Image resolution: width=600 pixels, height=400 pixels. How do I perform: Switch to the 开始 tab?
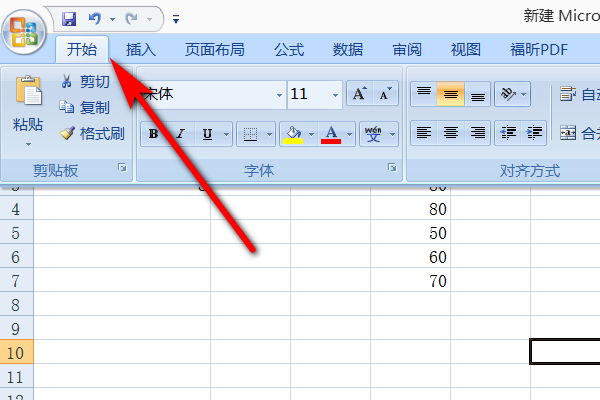(x=82, y=49)
